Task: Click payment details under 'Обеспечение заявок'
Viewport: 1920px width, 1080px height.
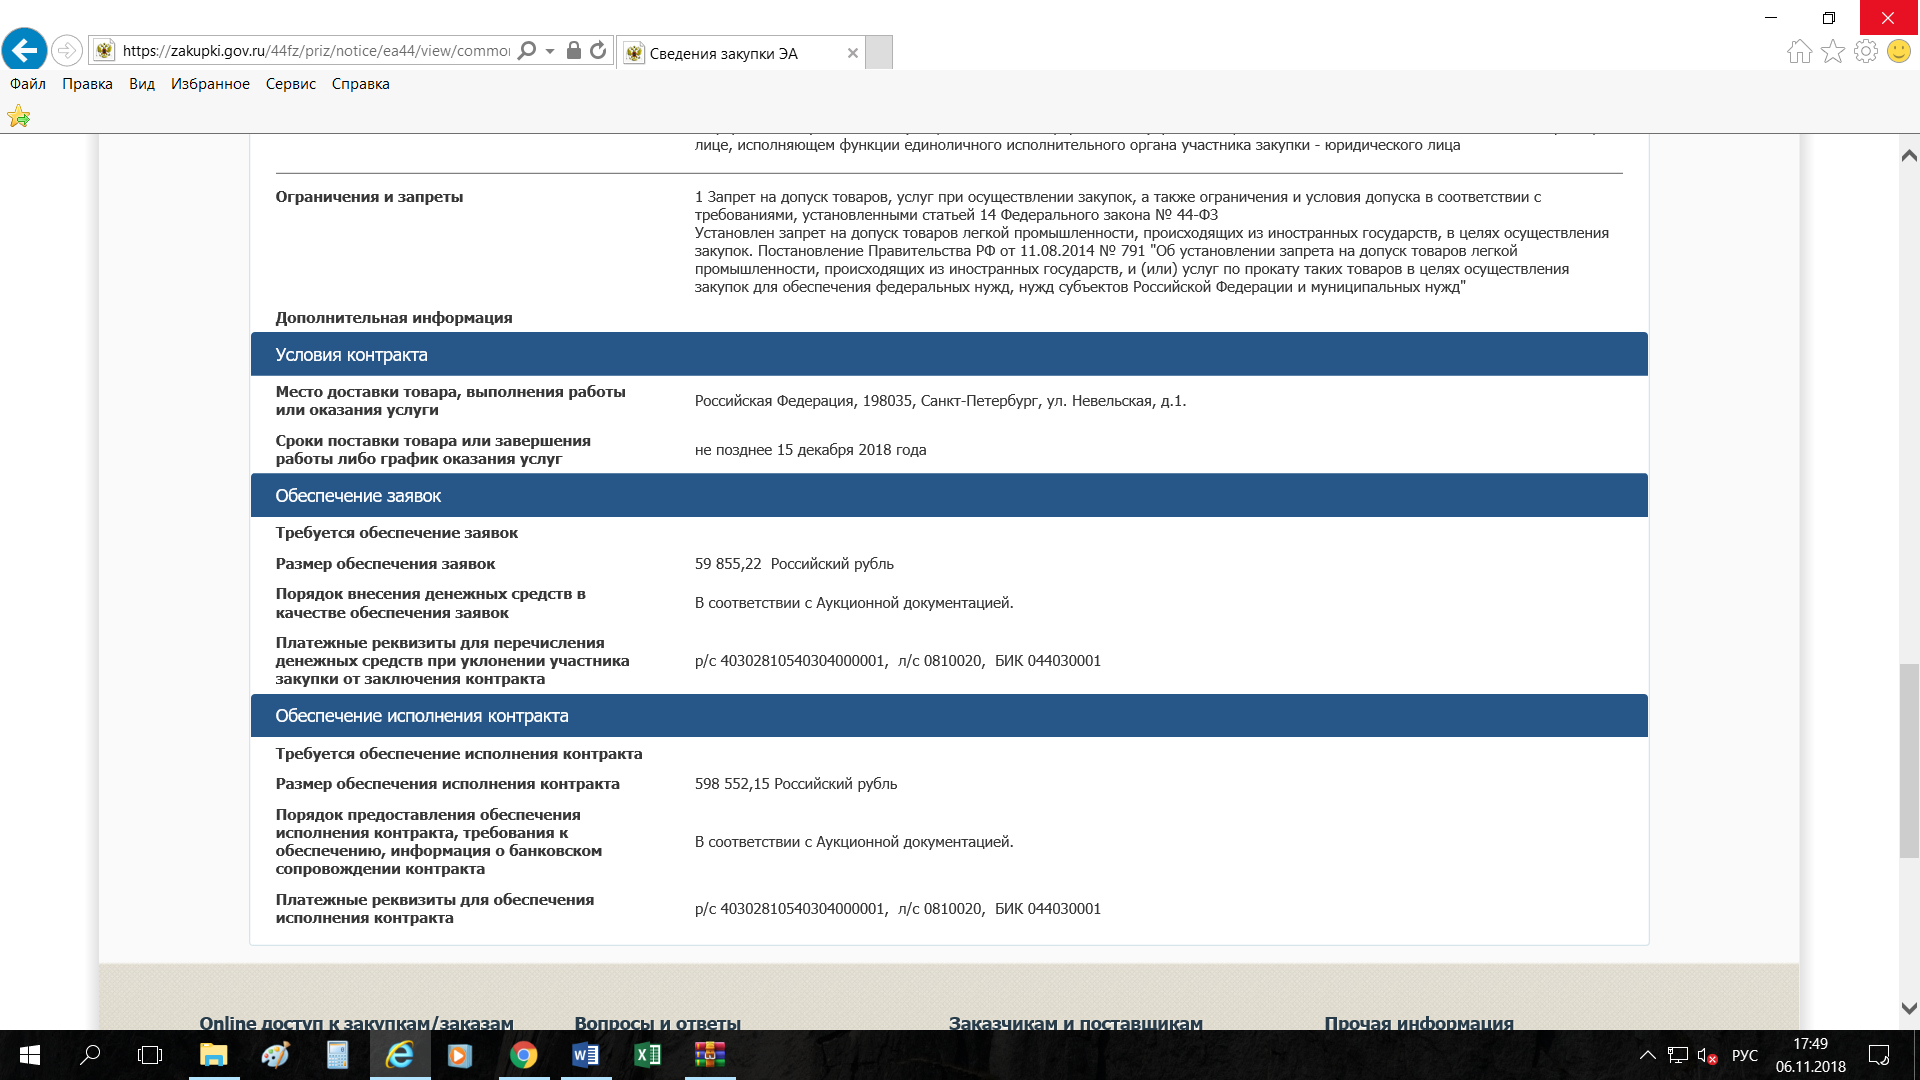Action: coord(897,661)
